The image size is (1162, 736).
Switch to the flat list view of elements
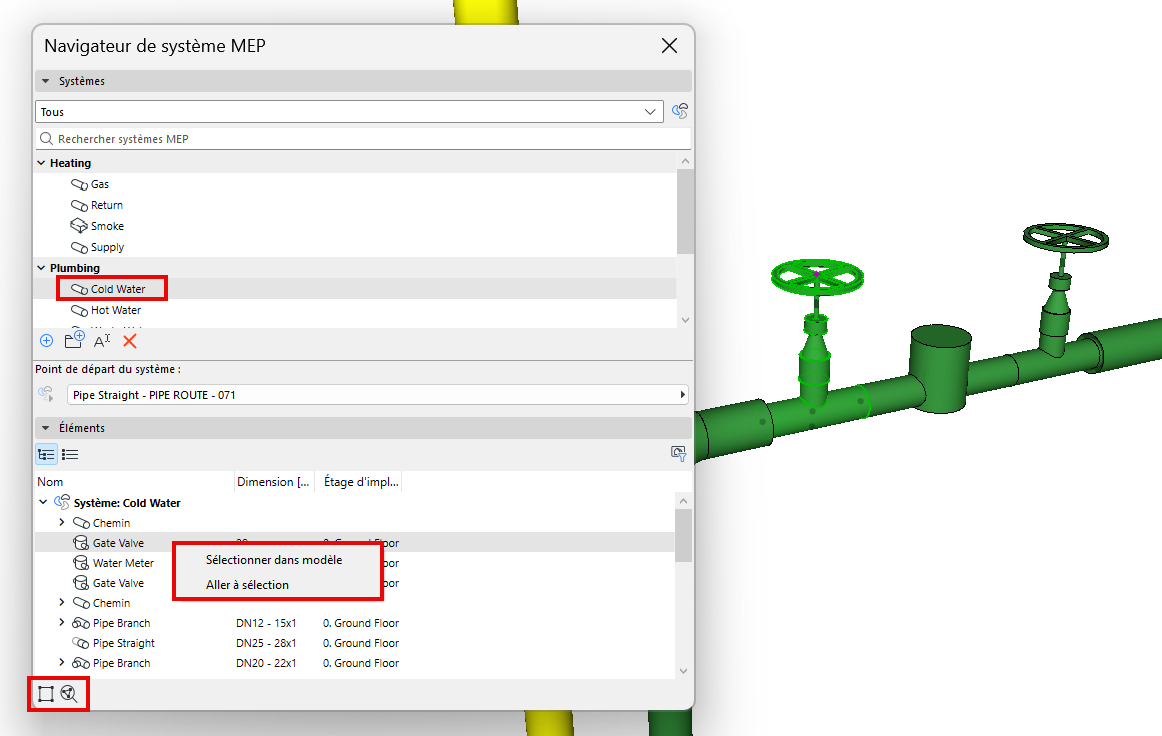click(70, 454)
